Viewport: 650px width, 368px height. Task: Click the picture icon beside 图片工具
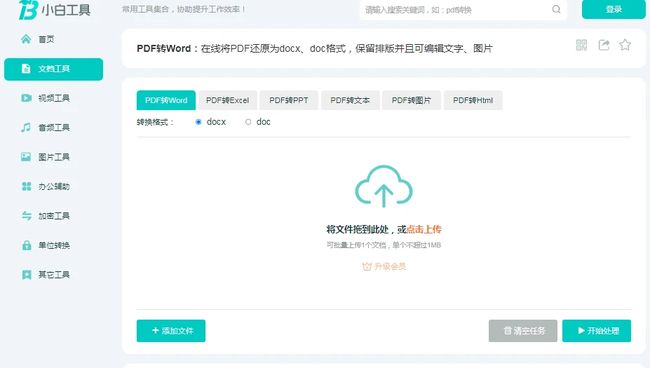26,157
